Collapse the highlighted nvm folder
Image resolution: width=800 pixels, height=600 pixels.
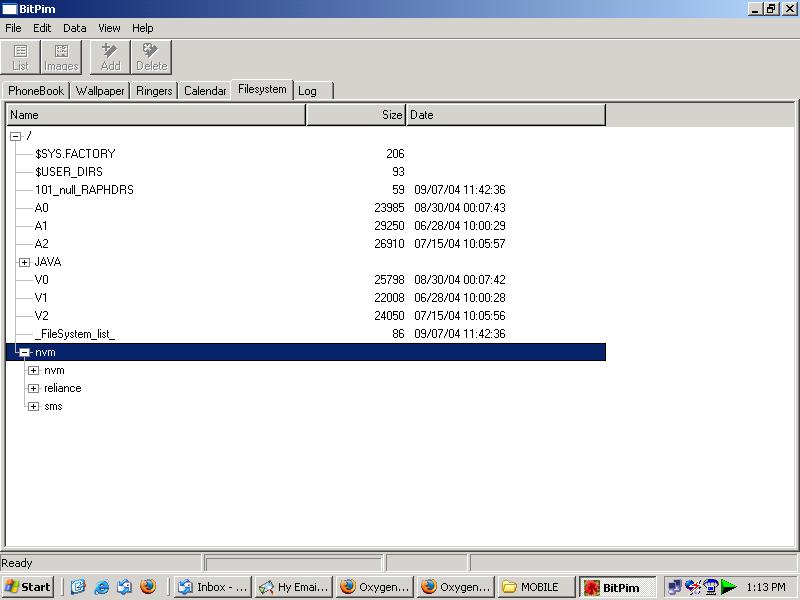click(x=24, y=353)
